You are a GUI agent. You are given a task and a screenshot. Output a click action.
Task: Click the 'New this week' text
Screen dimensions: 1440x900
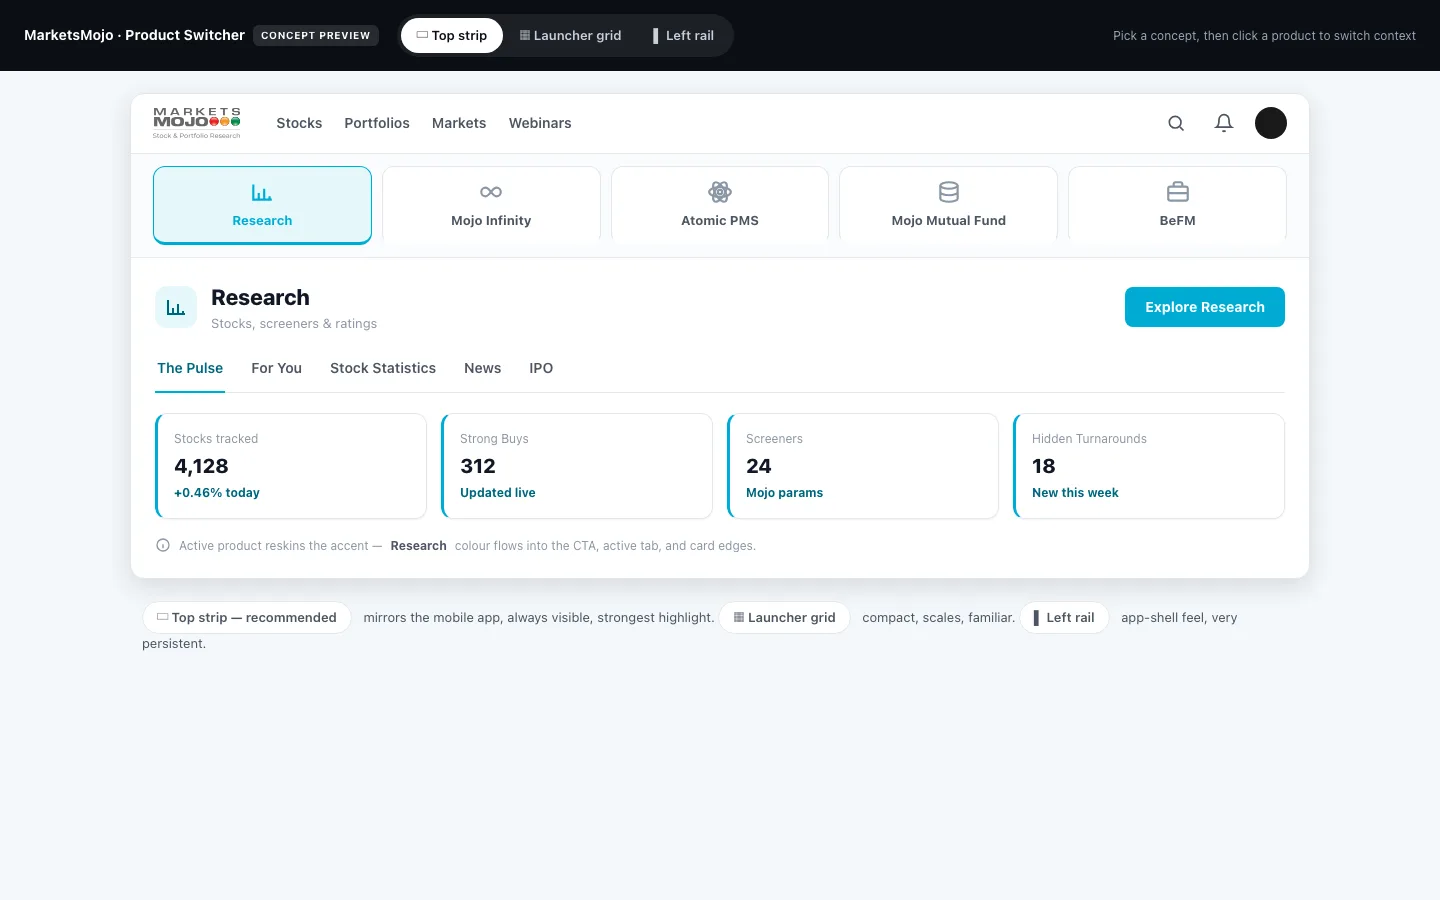[x=1075, y=493]
